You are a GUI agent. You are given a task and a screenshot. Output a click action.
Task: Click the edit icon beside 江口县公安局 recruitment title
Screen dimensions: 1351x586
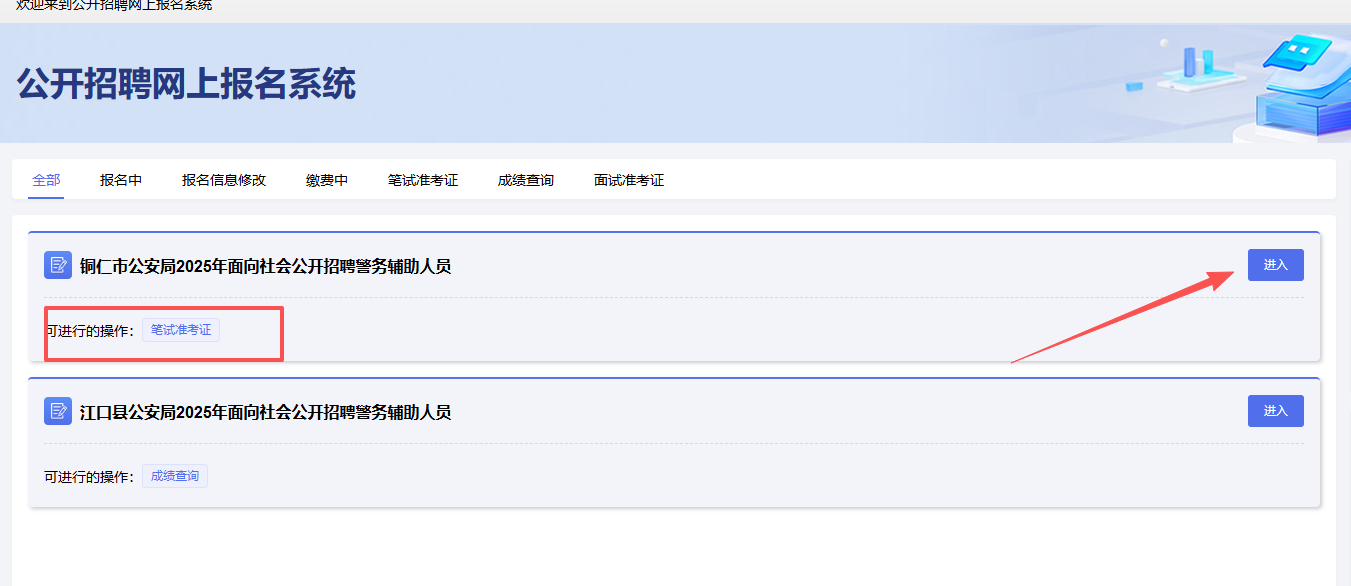pyautogui.click(x=58, y=411)
